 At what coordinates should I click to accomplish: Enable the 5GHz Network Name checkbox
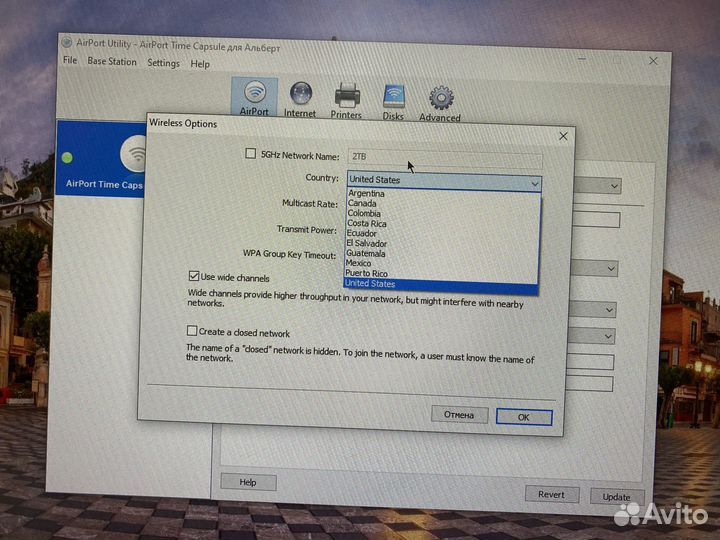pos(250,153)
